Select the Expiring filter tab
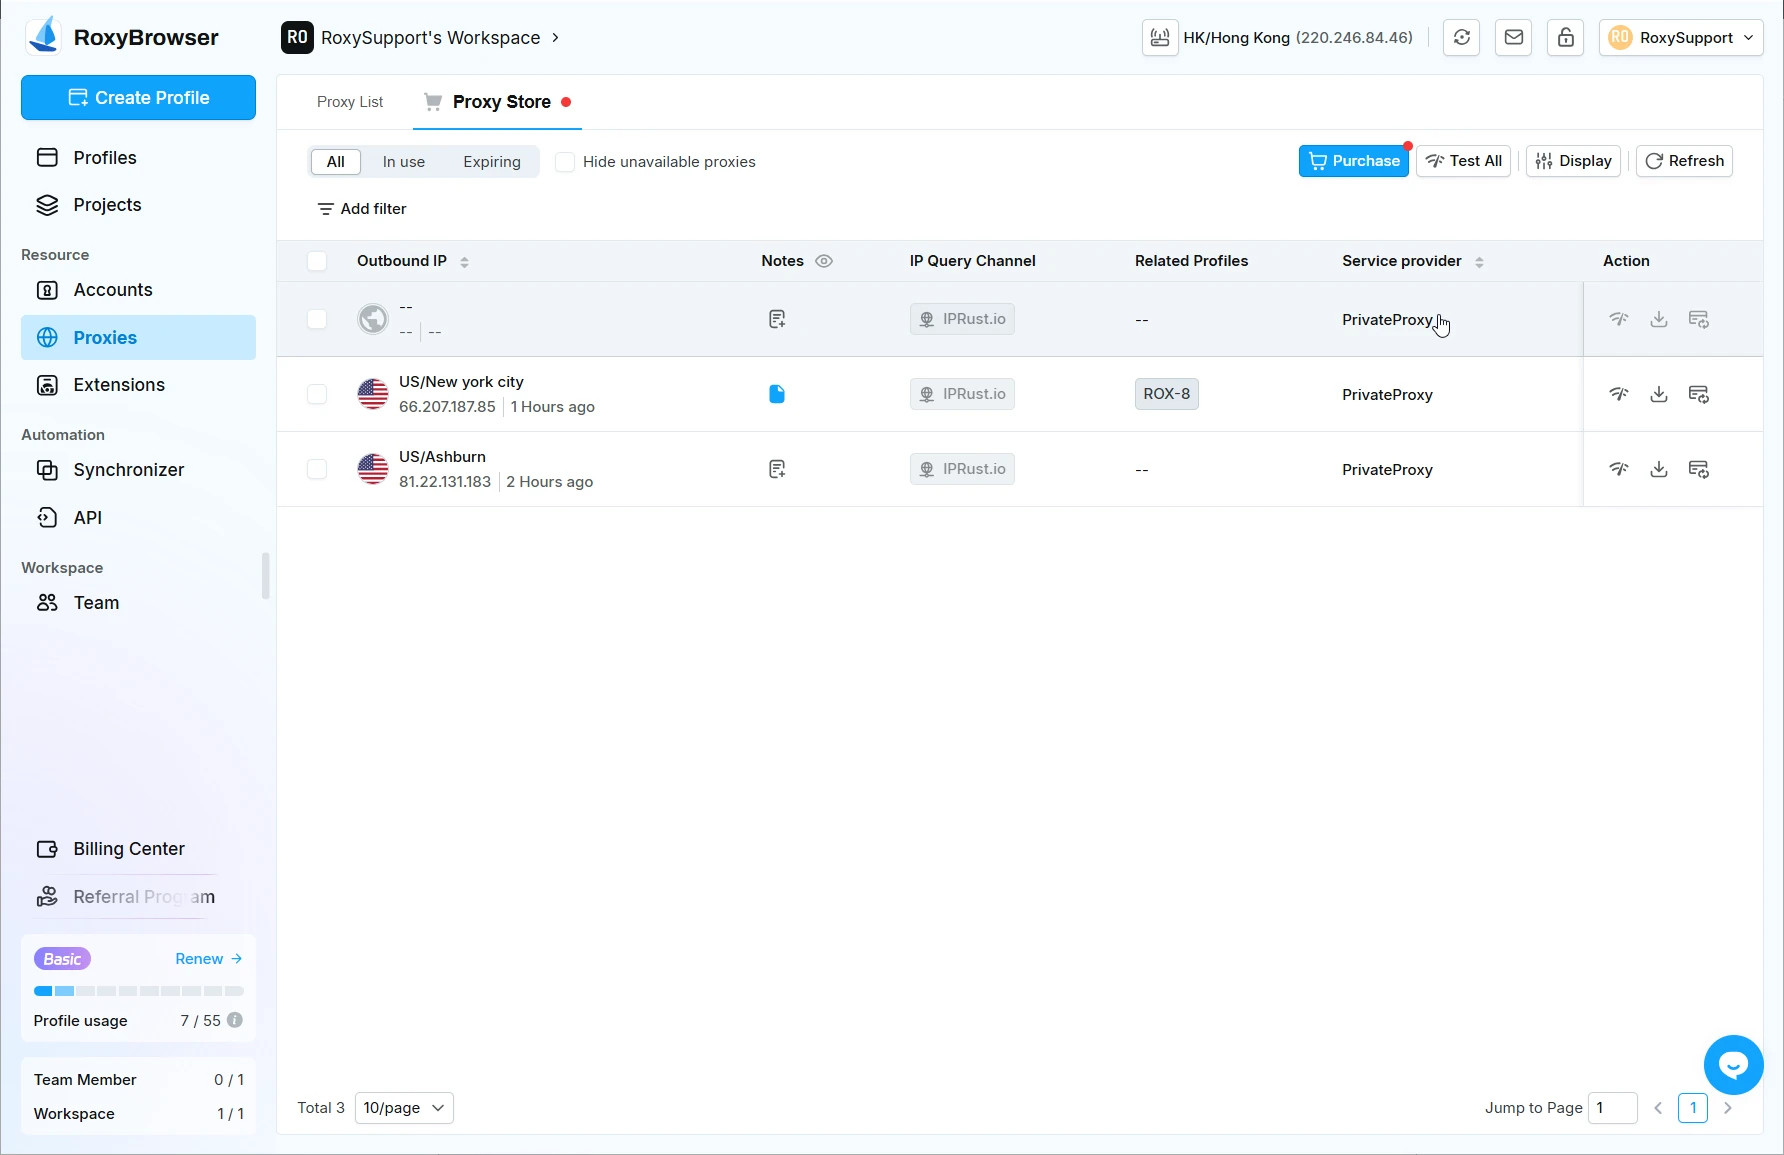Viewport: 1784px width, 1155px height. 491,162
